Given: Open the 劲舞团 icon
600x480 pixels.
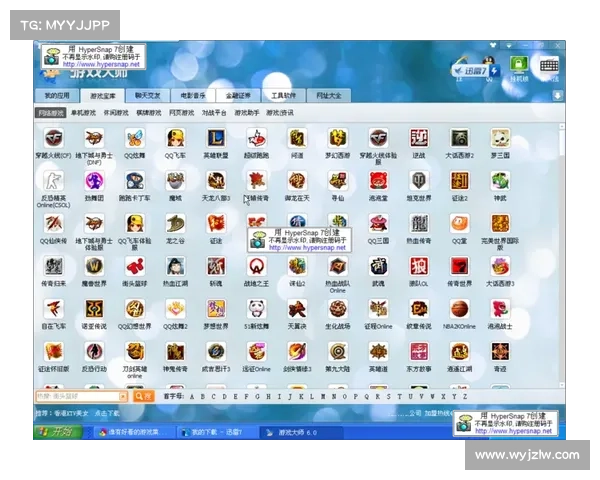Looking at the screenshot, I should [x=94, y=181].
